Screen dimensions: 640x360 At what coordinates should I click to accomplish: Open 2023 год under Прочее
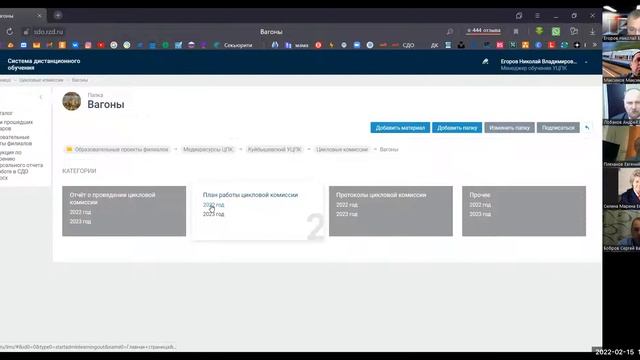point(480,214)
